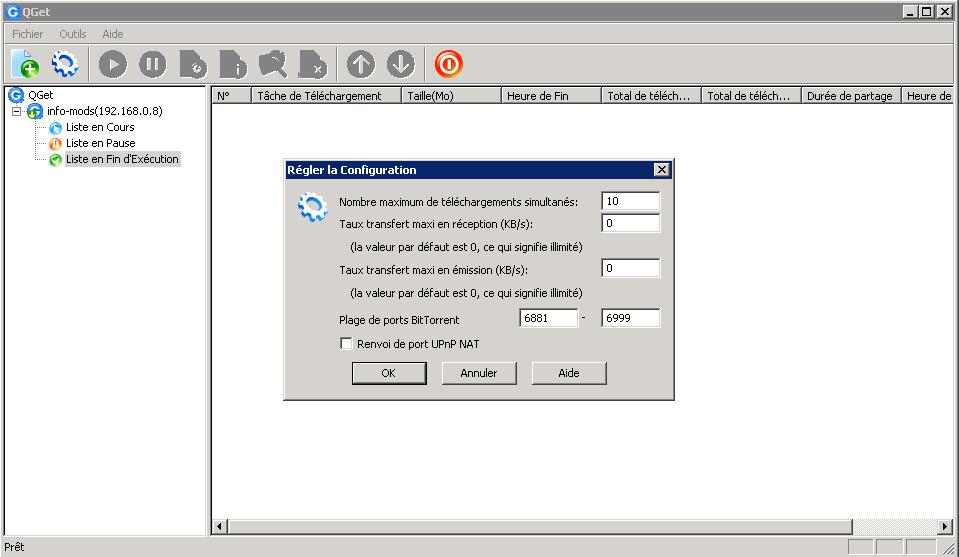Open the configuration gear toolbar icon
Image resolution: width=959 pixels, height=557 pixels.
pyautogui.click(x=65, y=64)
